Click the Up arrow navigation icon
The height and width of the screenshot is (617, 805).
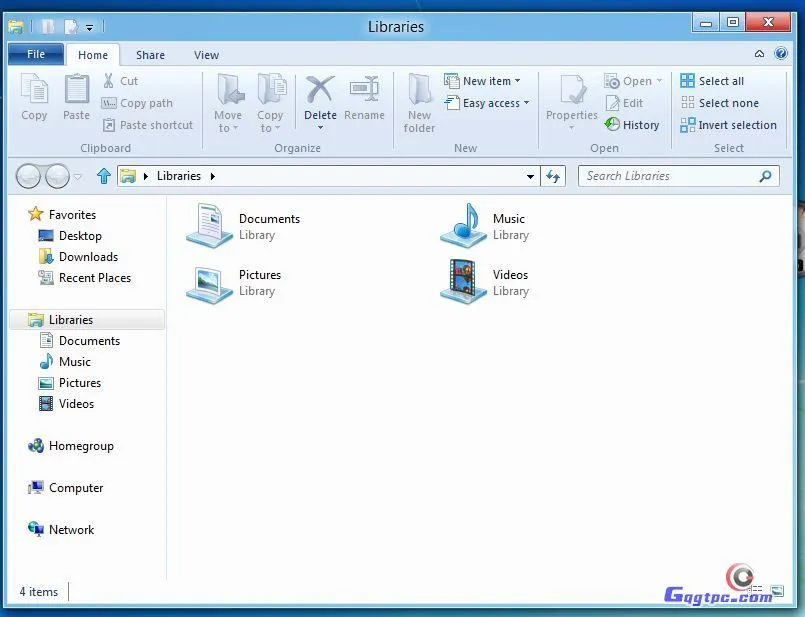pos(103,176)
